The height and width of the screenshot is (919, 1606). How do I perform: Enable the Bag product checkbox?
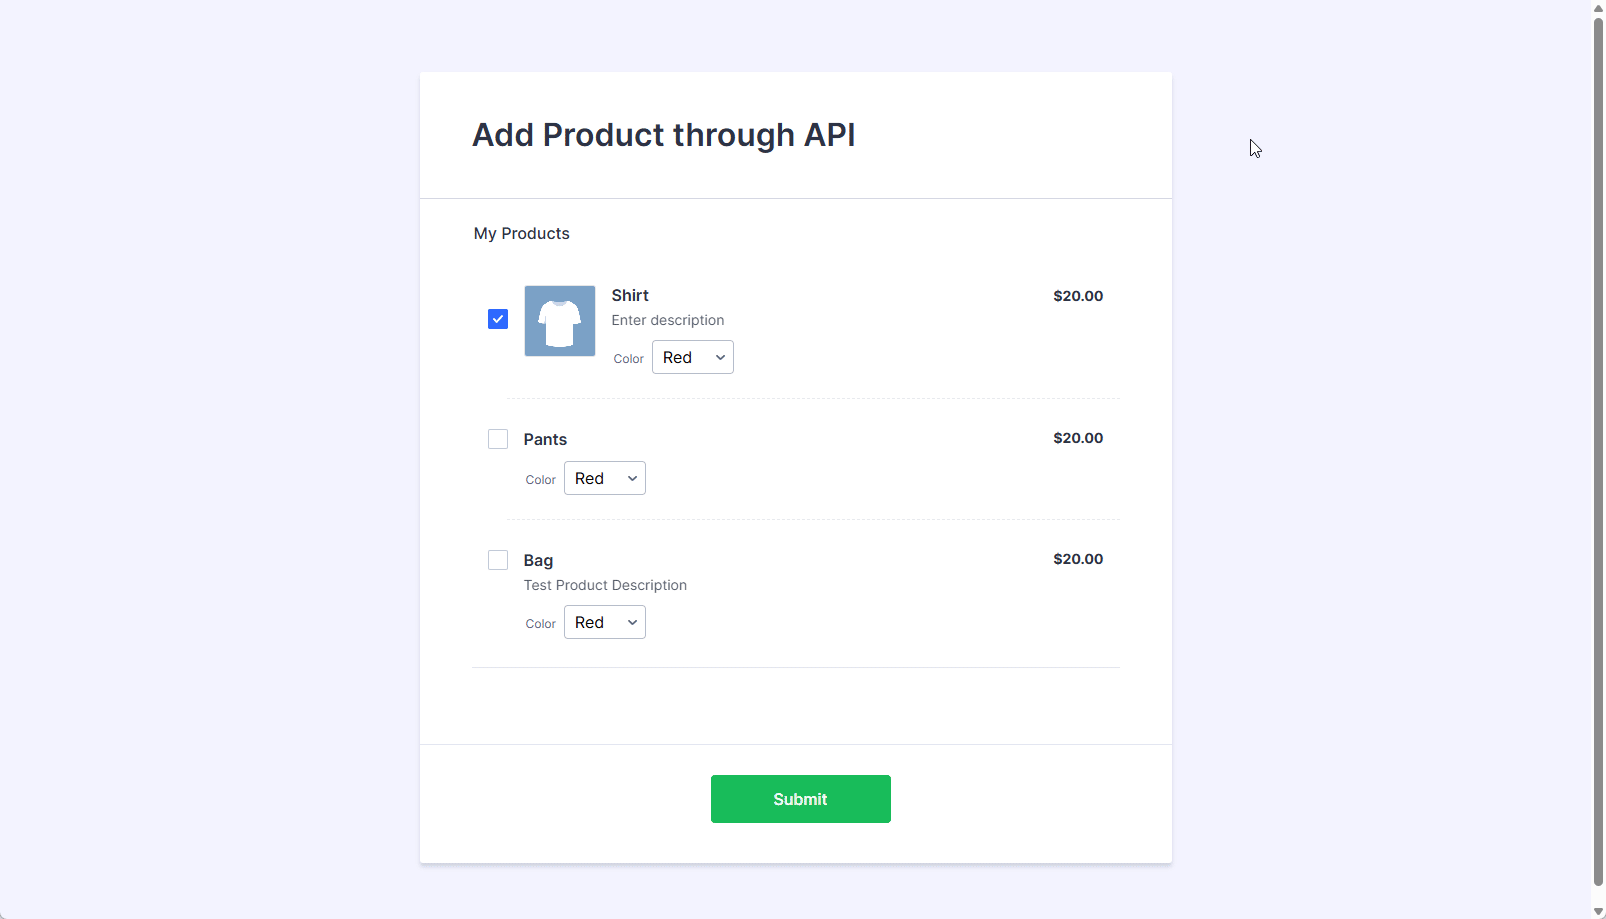pyautogui.click(x=498, y=560)
